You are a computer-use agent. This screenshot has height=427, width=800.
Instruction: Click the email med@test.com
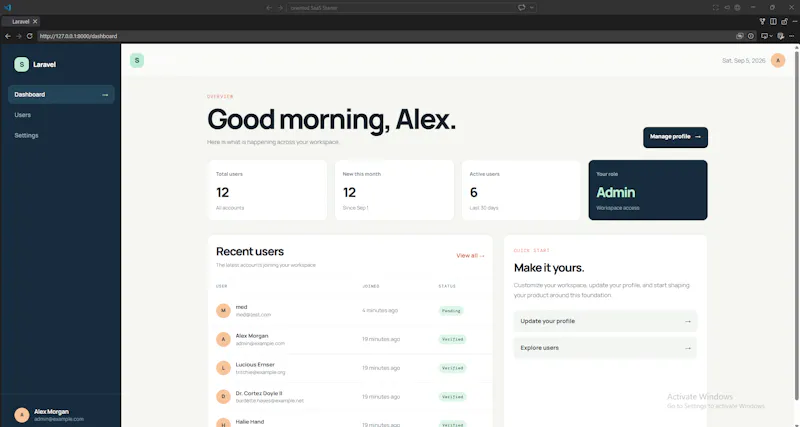pyautogui.click(x=253, y=315)
